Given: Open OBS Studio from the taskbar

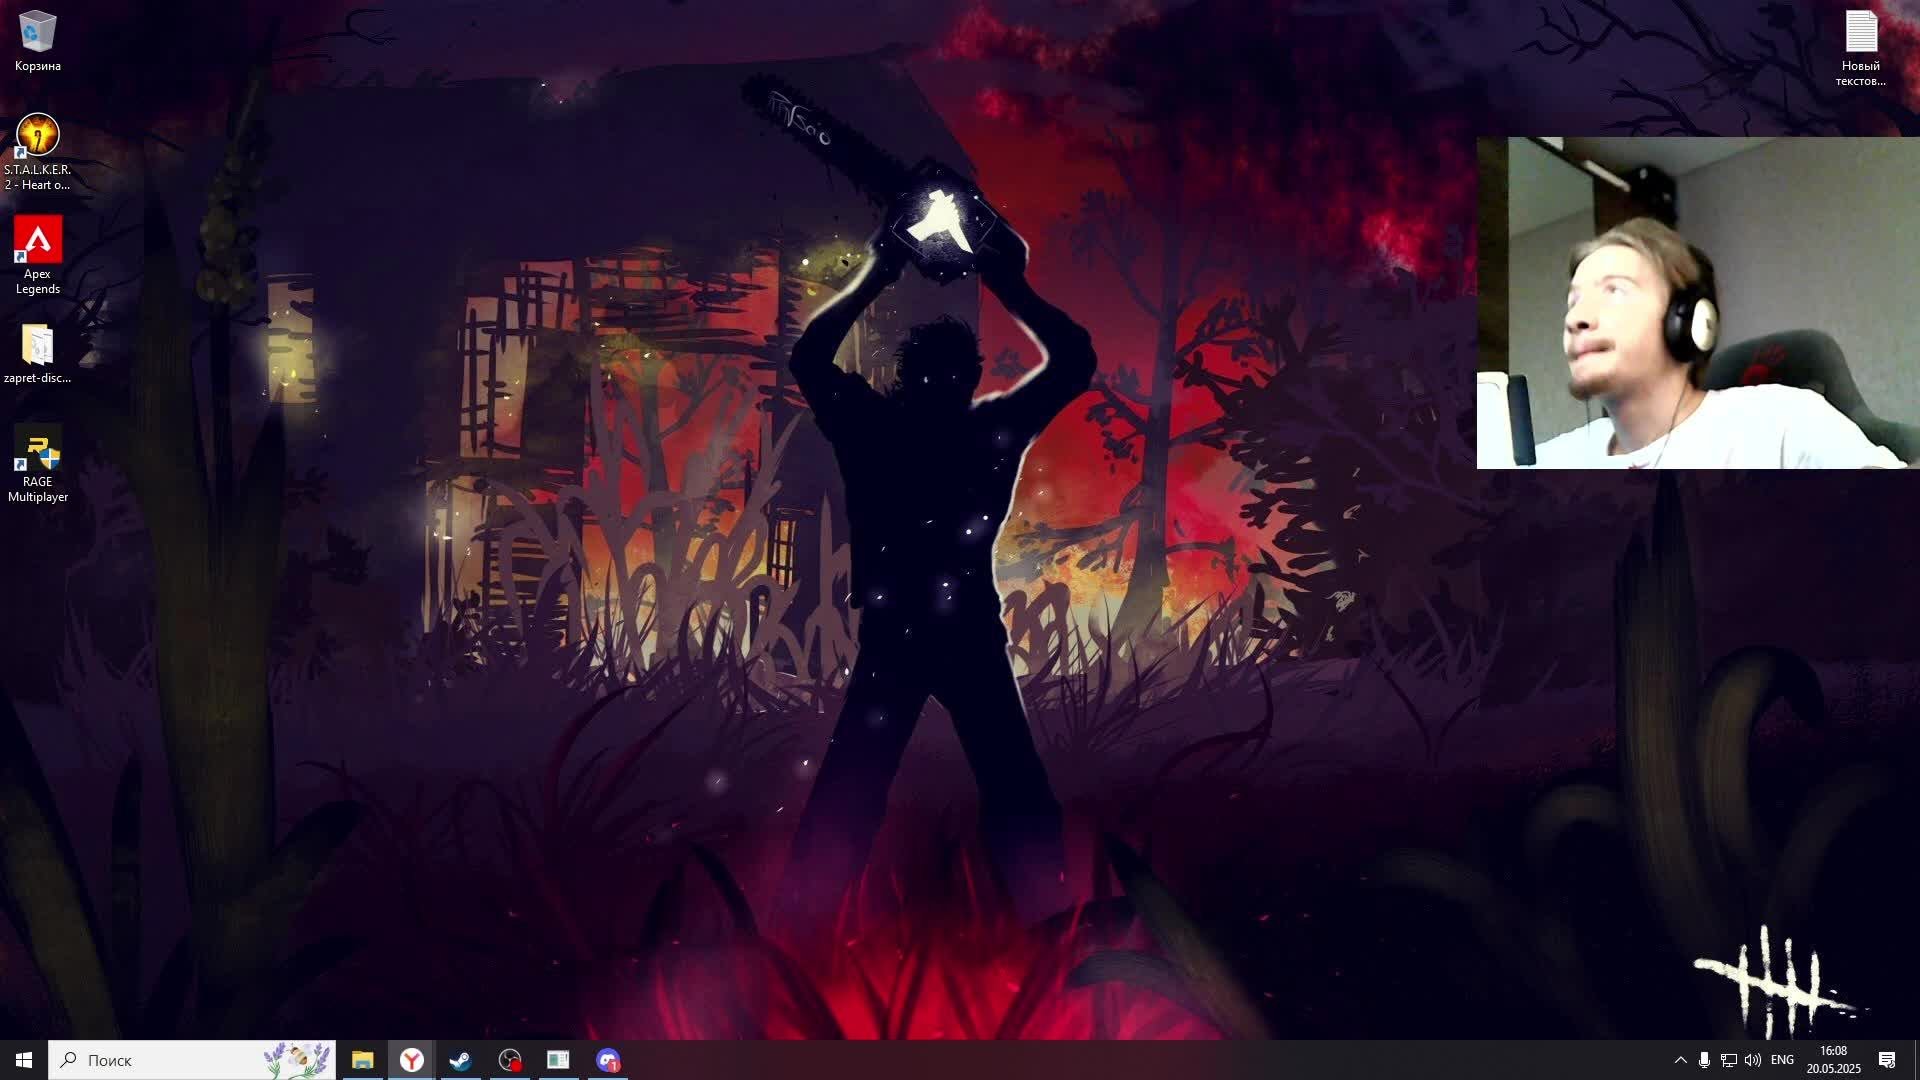Looking at the screenshot, I should pyautogui.click(x=510, y=1060).
